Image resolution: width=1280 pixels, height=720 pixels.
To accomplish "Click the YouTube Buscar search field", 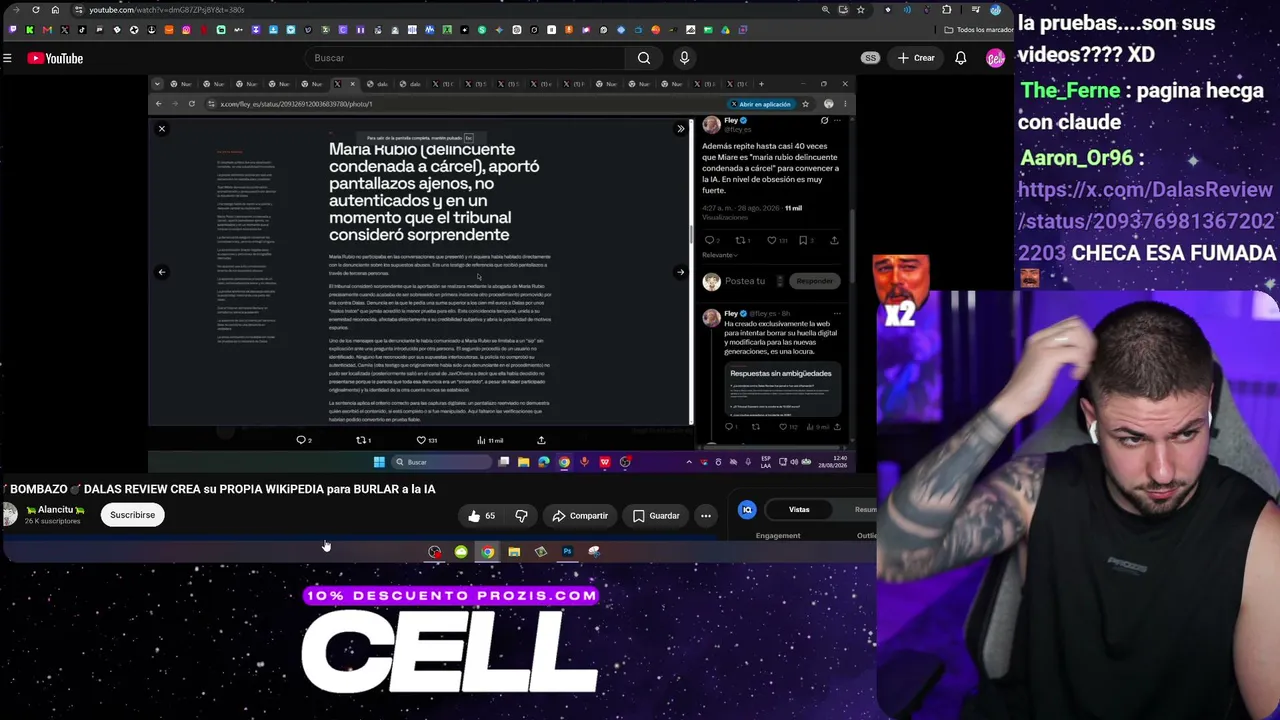I will point(463,58).
